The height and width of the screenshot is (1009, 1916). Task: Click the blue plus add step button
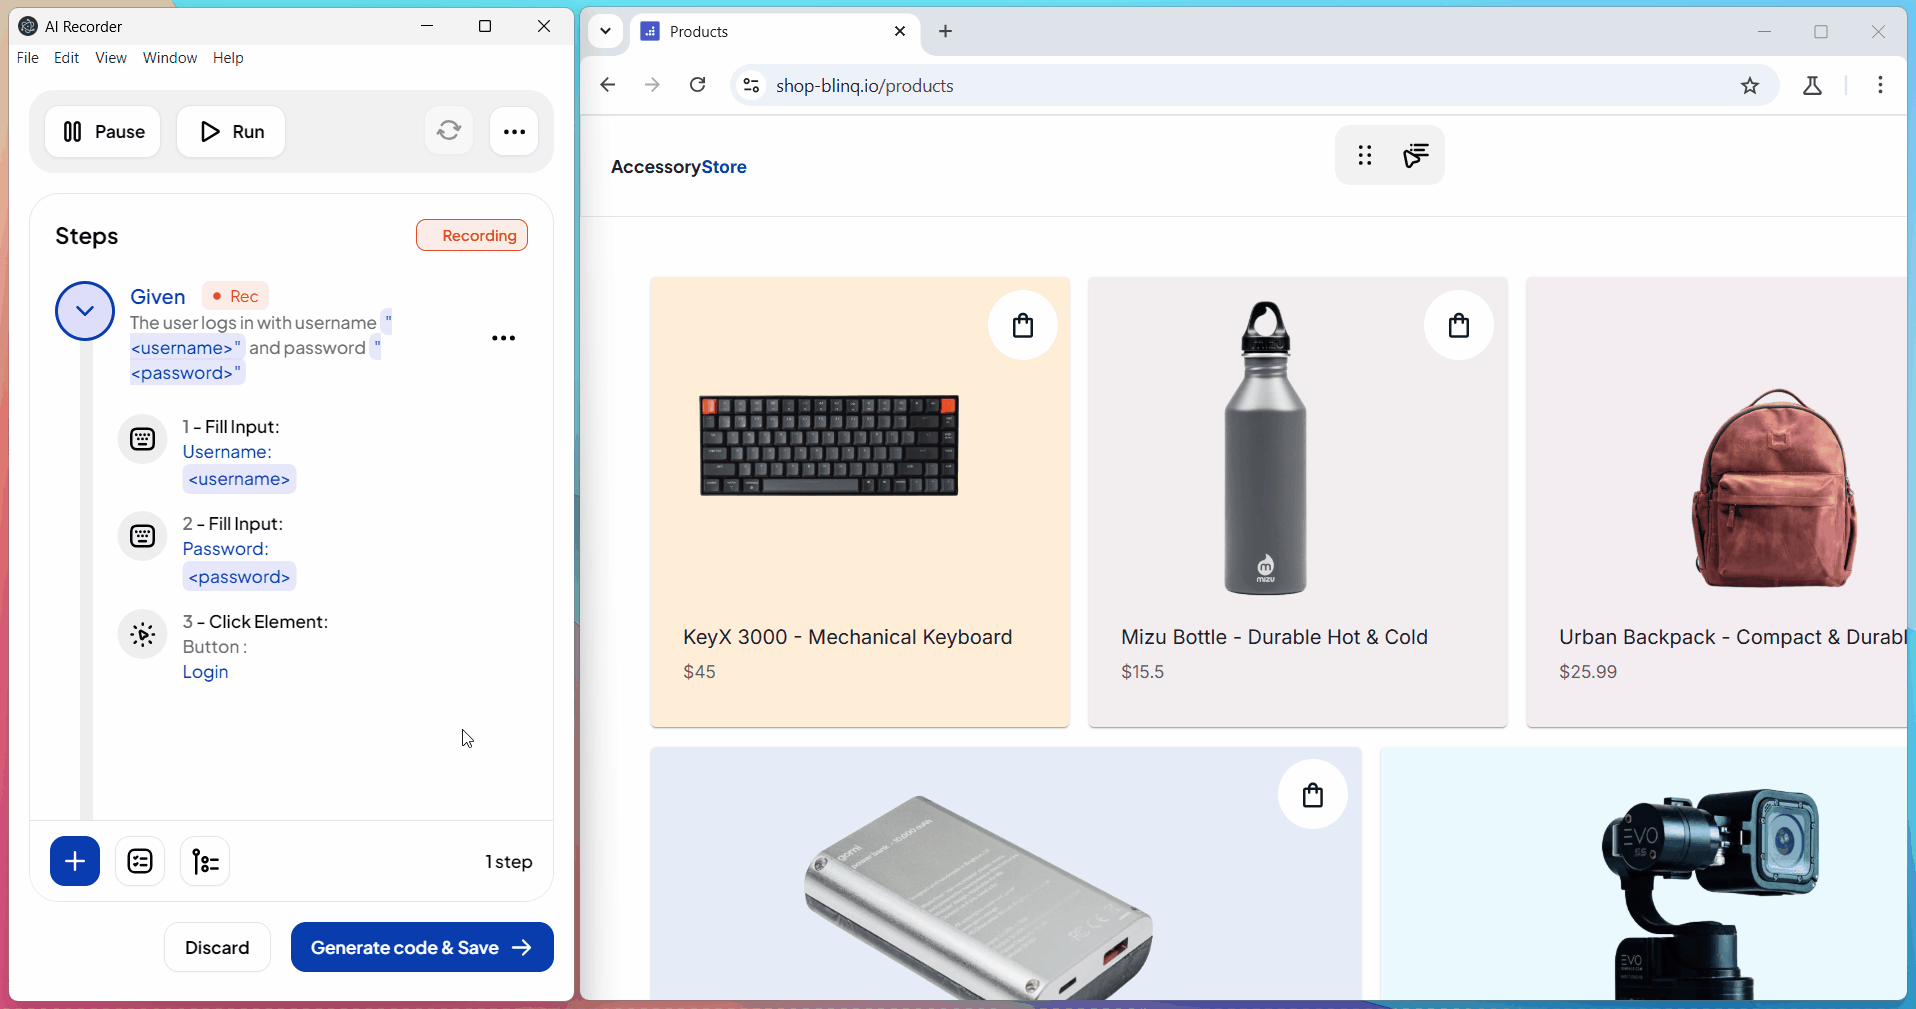click(75, 861)
